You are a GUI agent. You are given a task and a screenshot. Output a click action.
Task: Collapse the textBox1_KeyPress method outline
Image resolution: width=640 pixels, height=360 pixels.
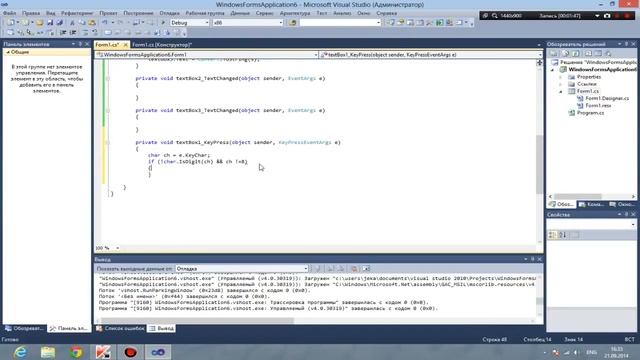[x=108, y=142]
